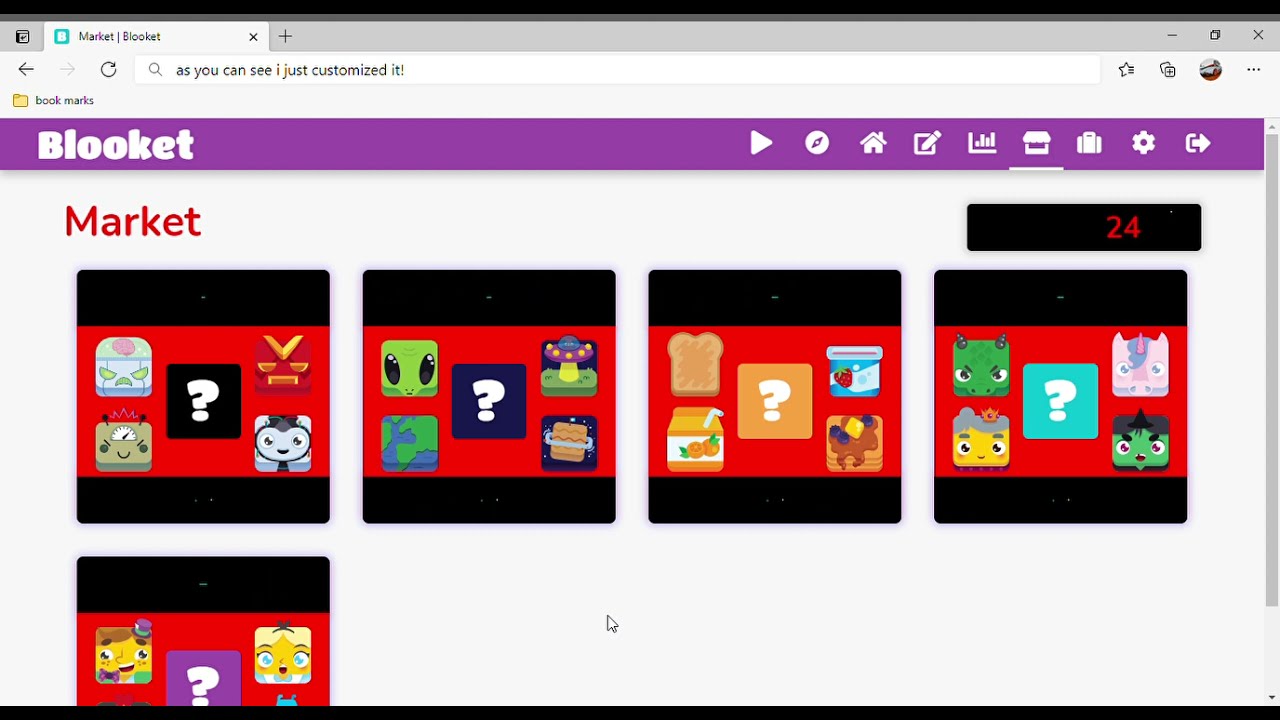The height and width of the screenshot is (720, 1280).
Task: Click the zombie brain blook
Action: coord(124,367)
